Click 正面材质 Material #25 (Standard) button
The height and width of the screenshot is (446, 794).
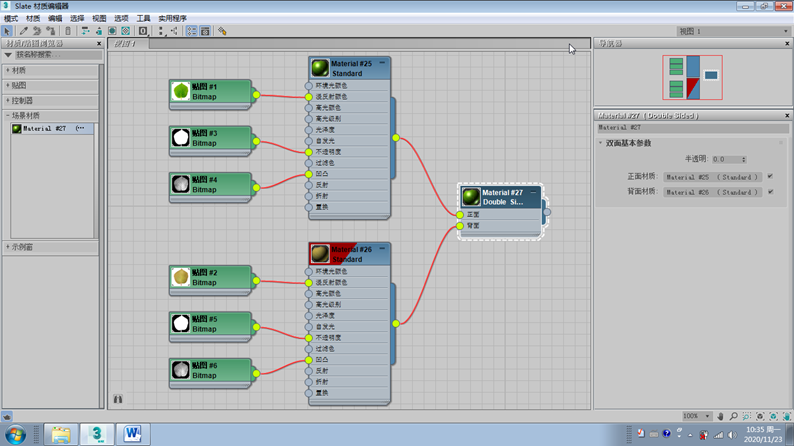tap(712, 177)
